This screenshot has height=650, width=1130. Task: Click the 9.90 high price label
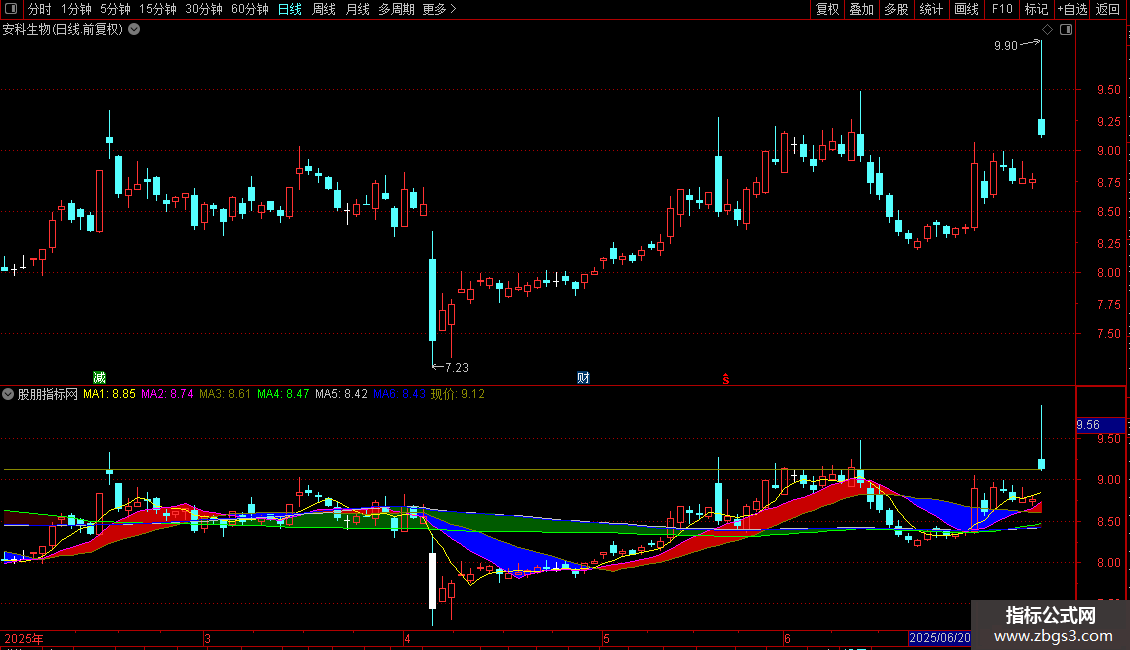pyautogui.click(x=1005, y=45)
